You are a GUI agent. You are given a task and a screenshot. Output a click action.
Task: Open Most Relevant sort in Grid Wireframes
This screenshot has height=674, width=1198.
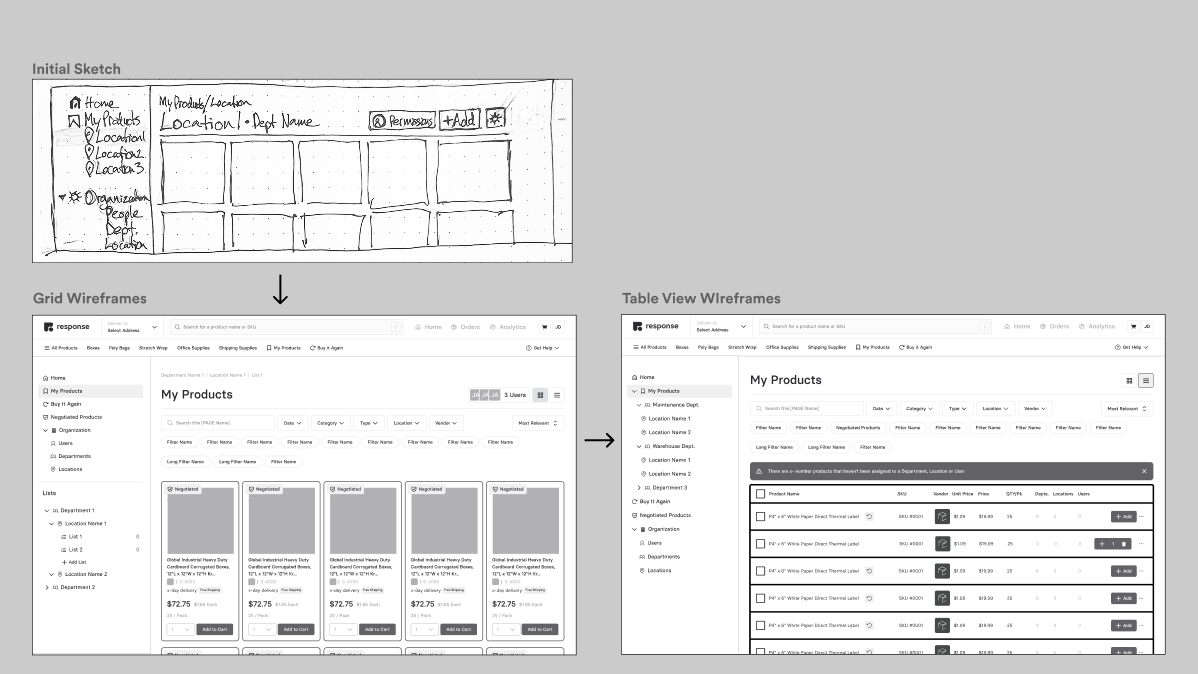pyautogui.click(x=538, y=423)
